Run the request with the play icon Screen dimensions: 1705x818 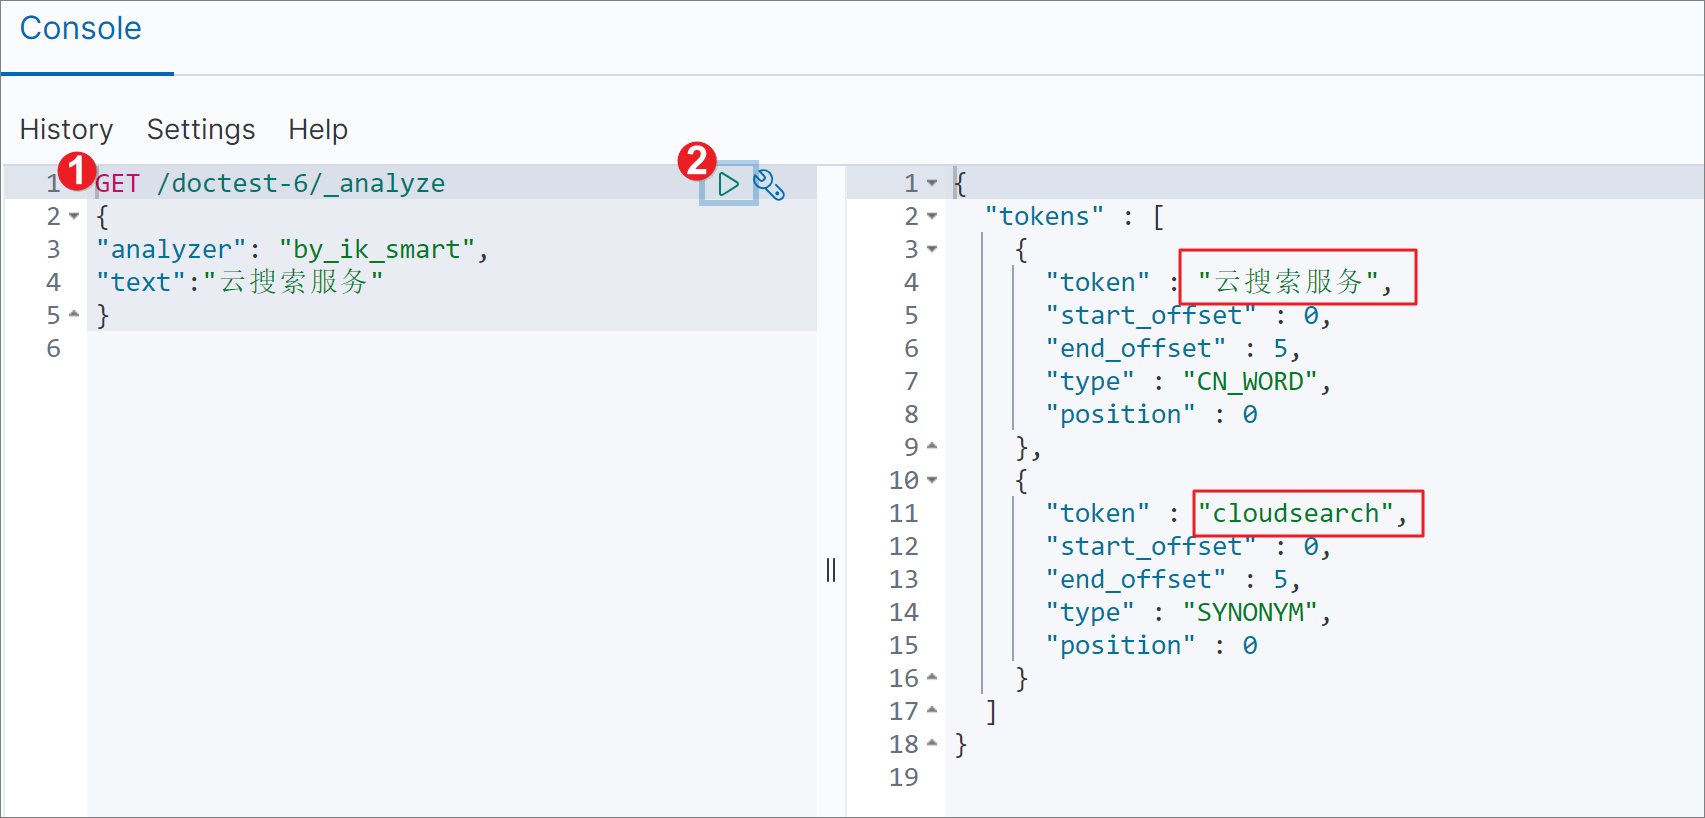(728, 184)
